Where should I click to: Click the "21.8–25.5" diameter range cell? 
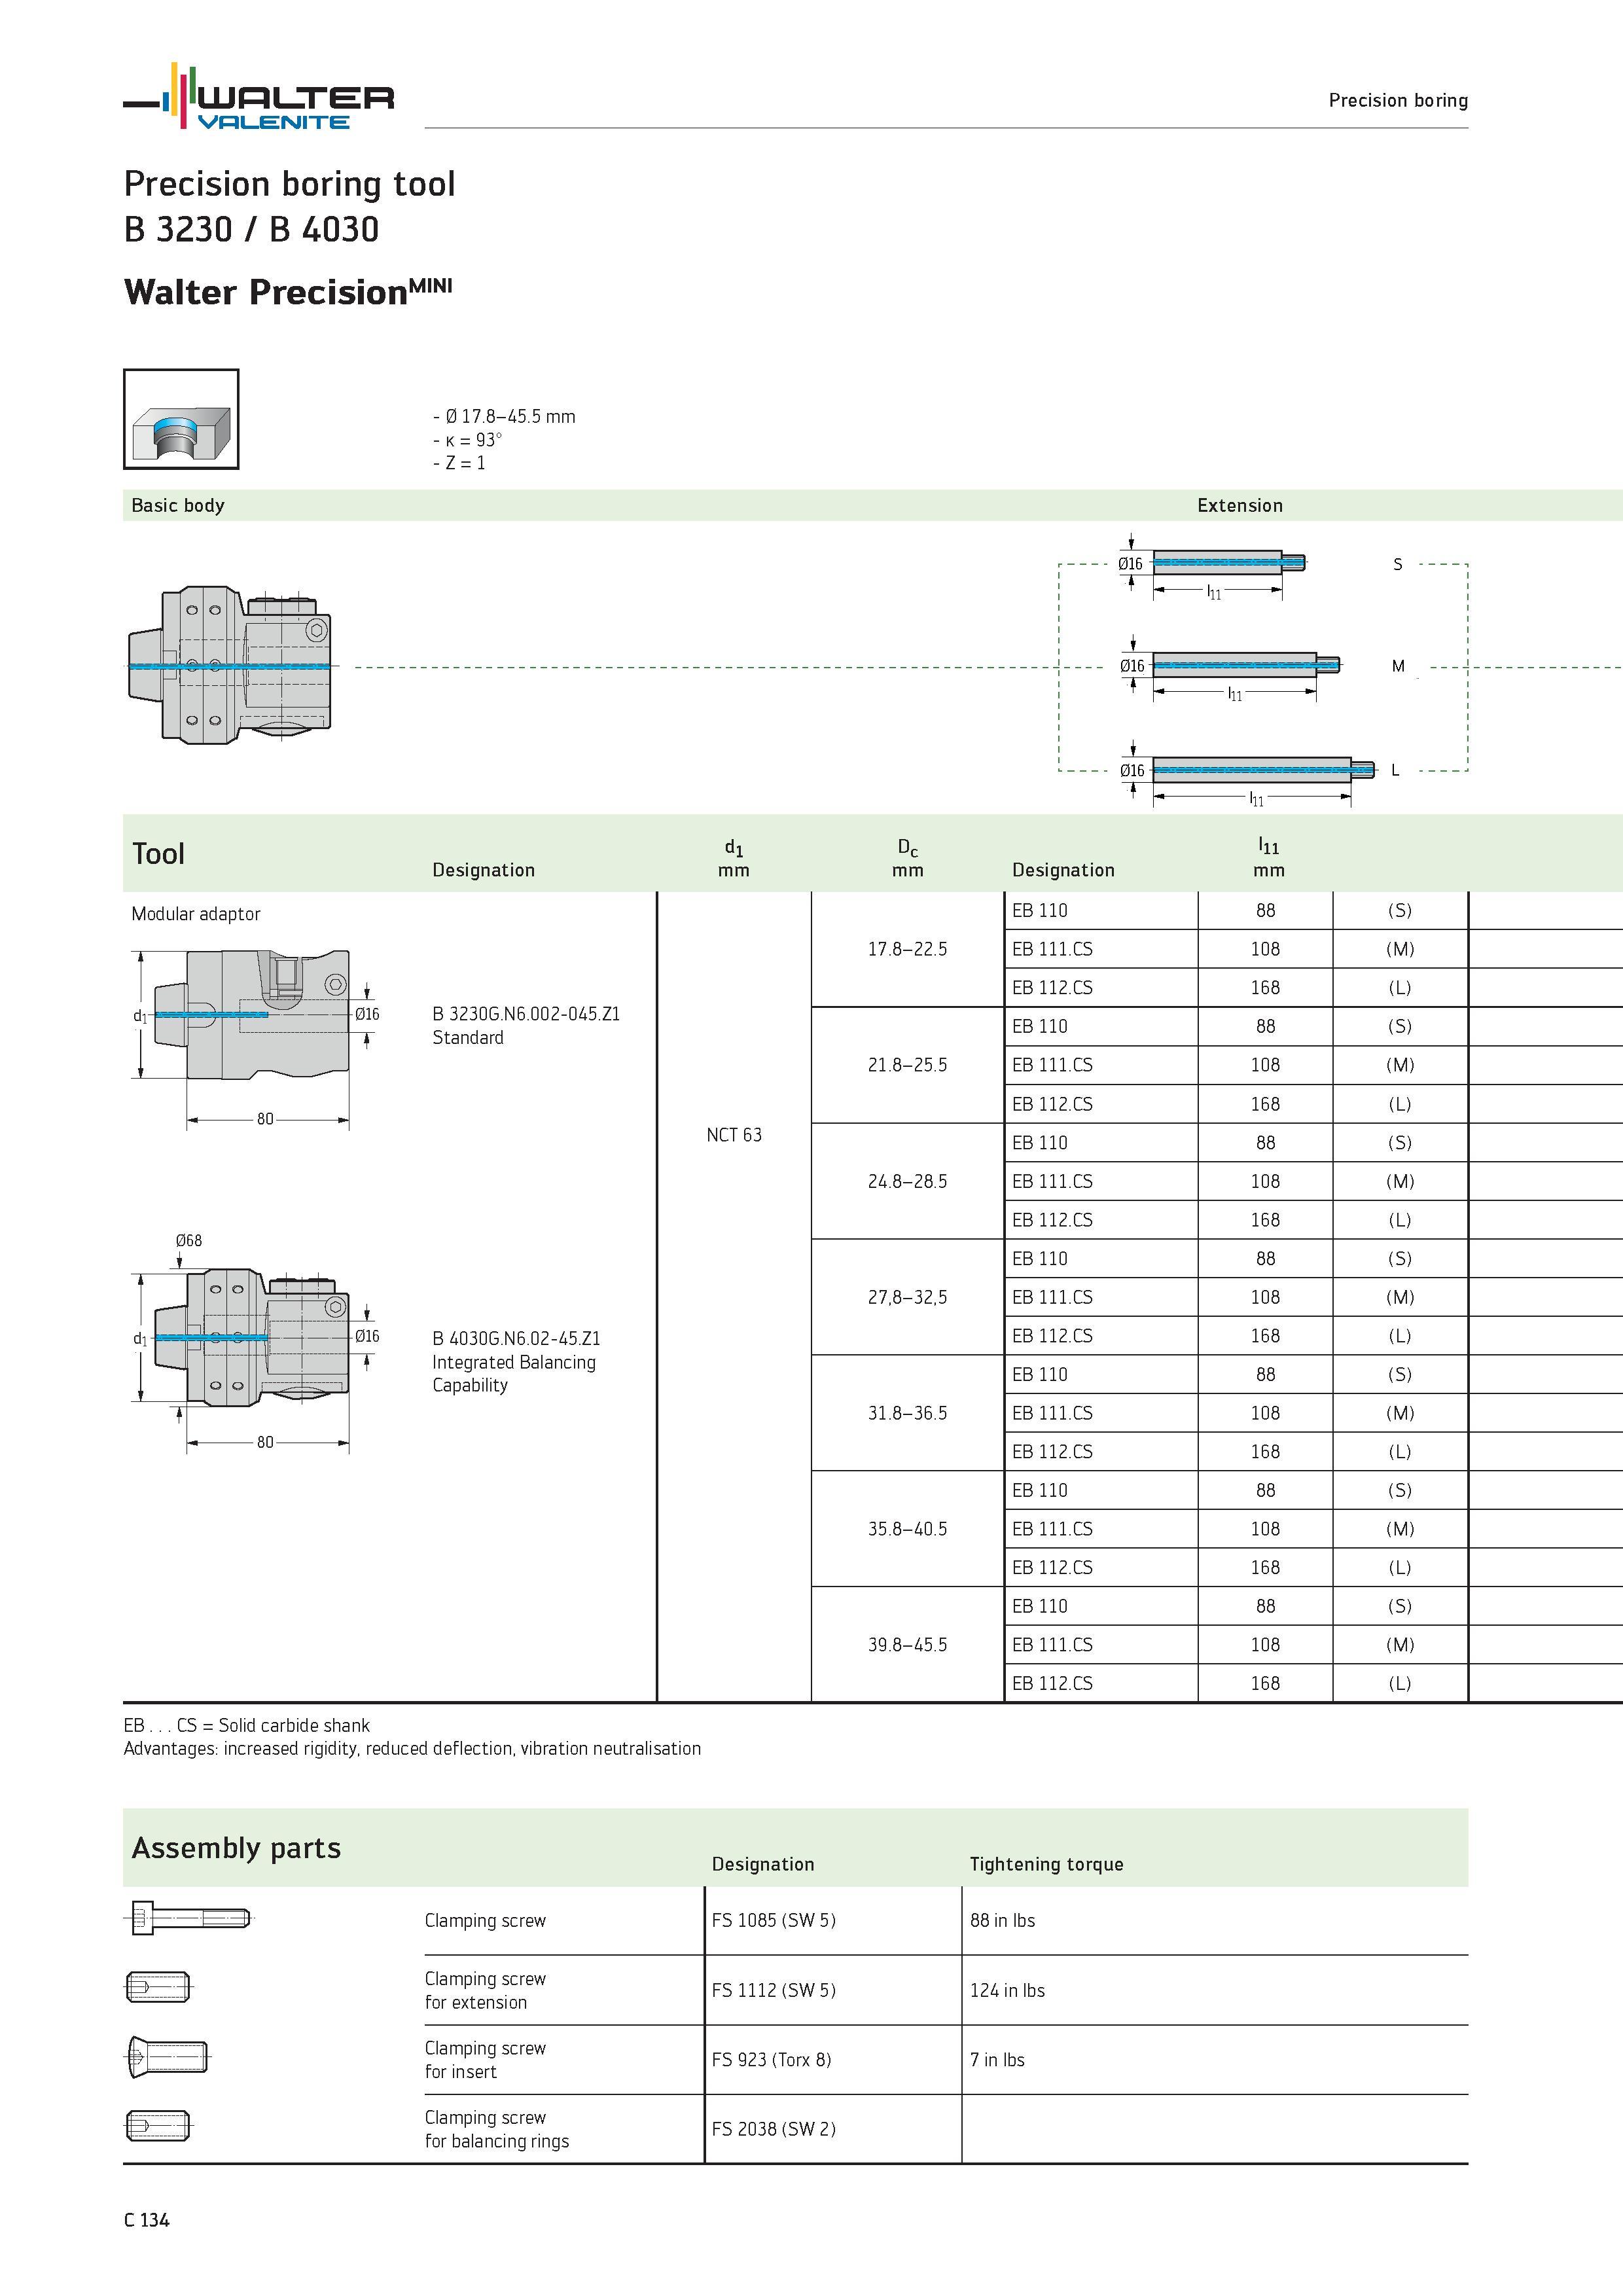tap(907, 1064)
